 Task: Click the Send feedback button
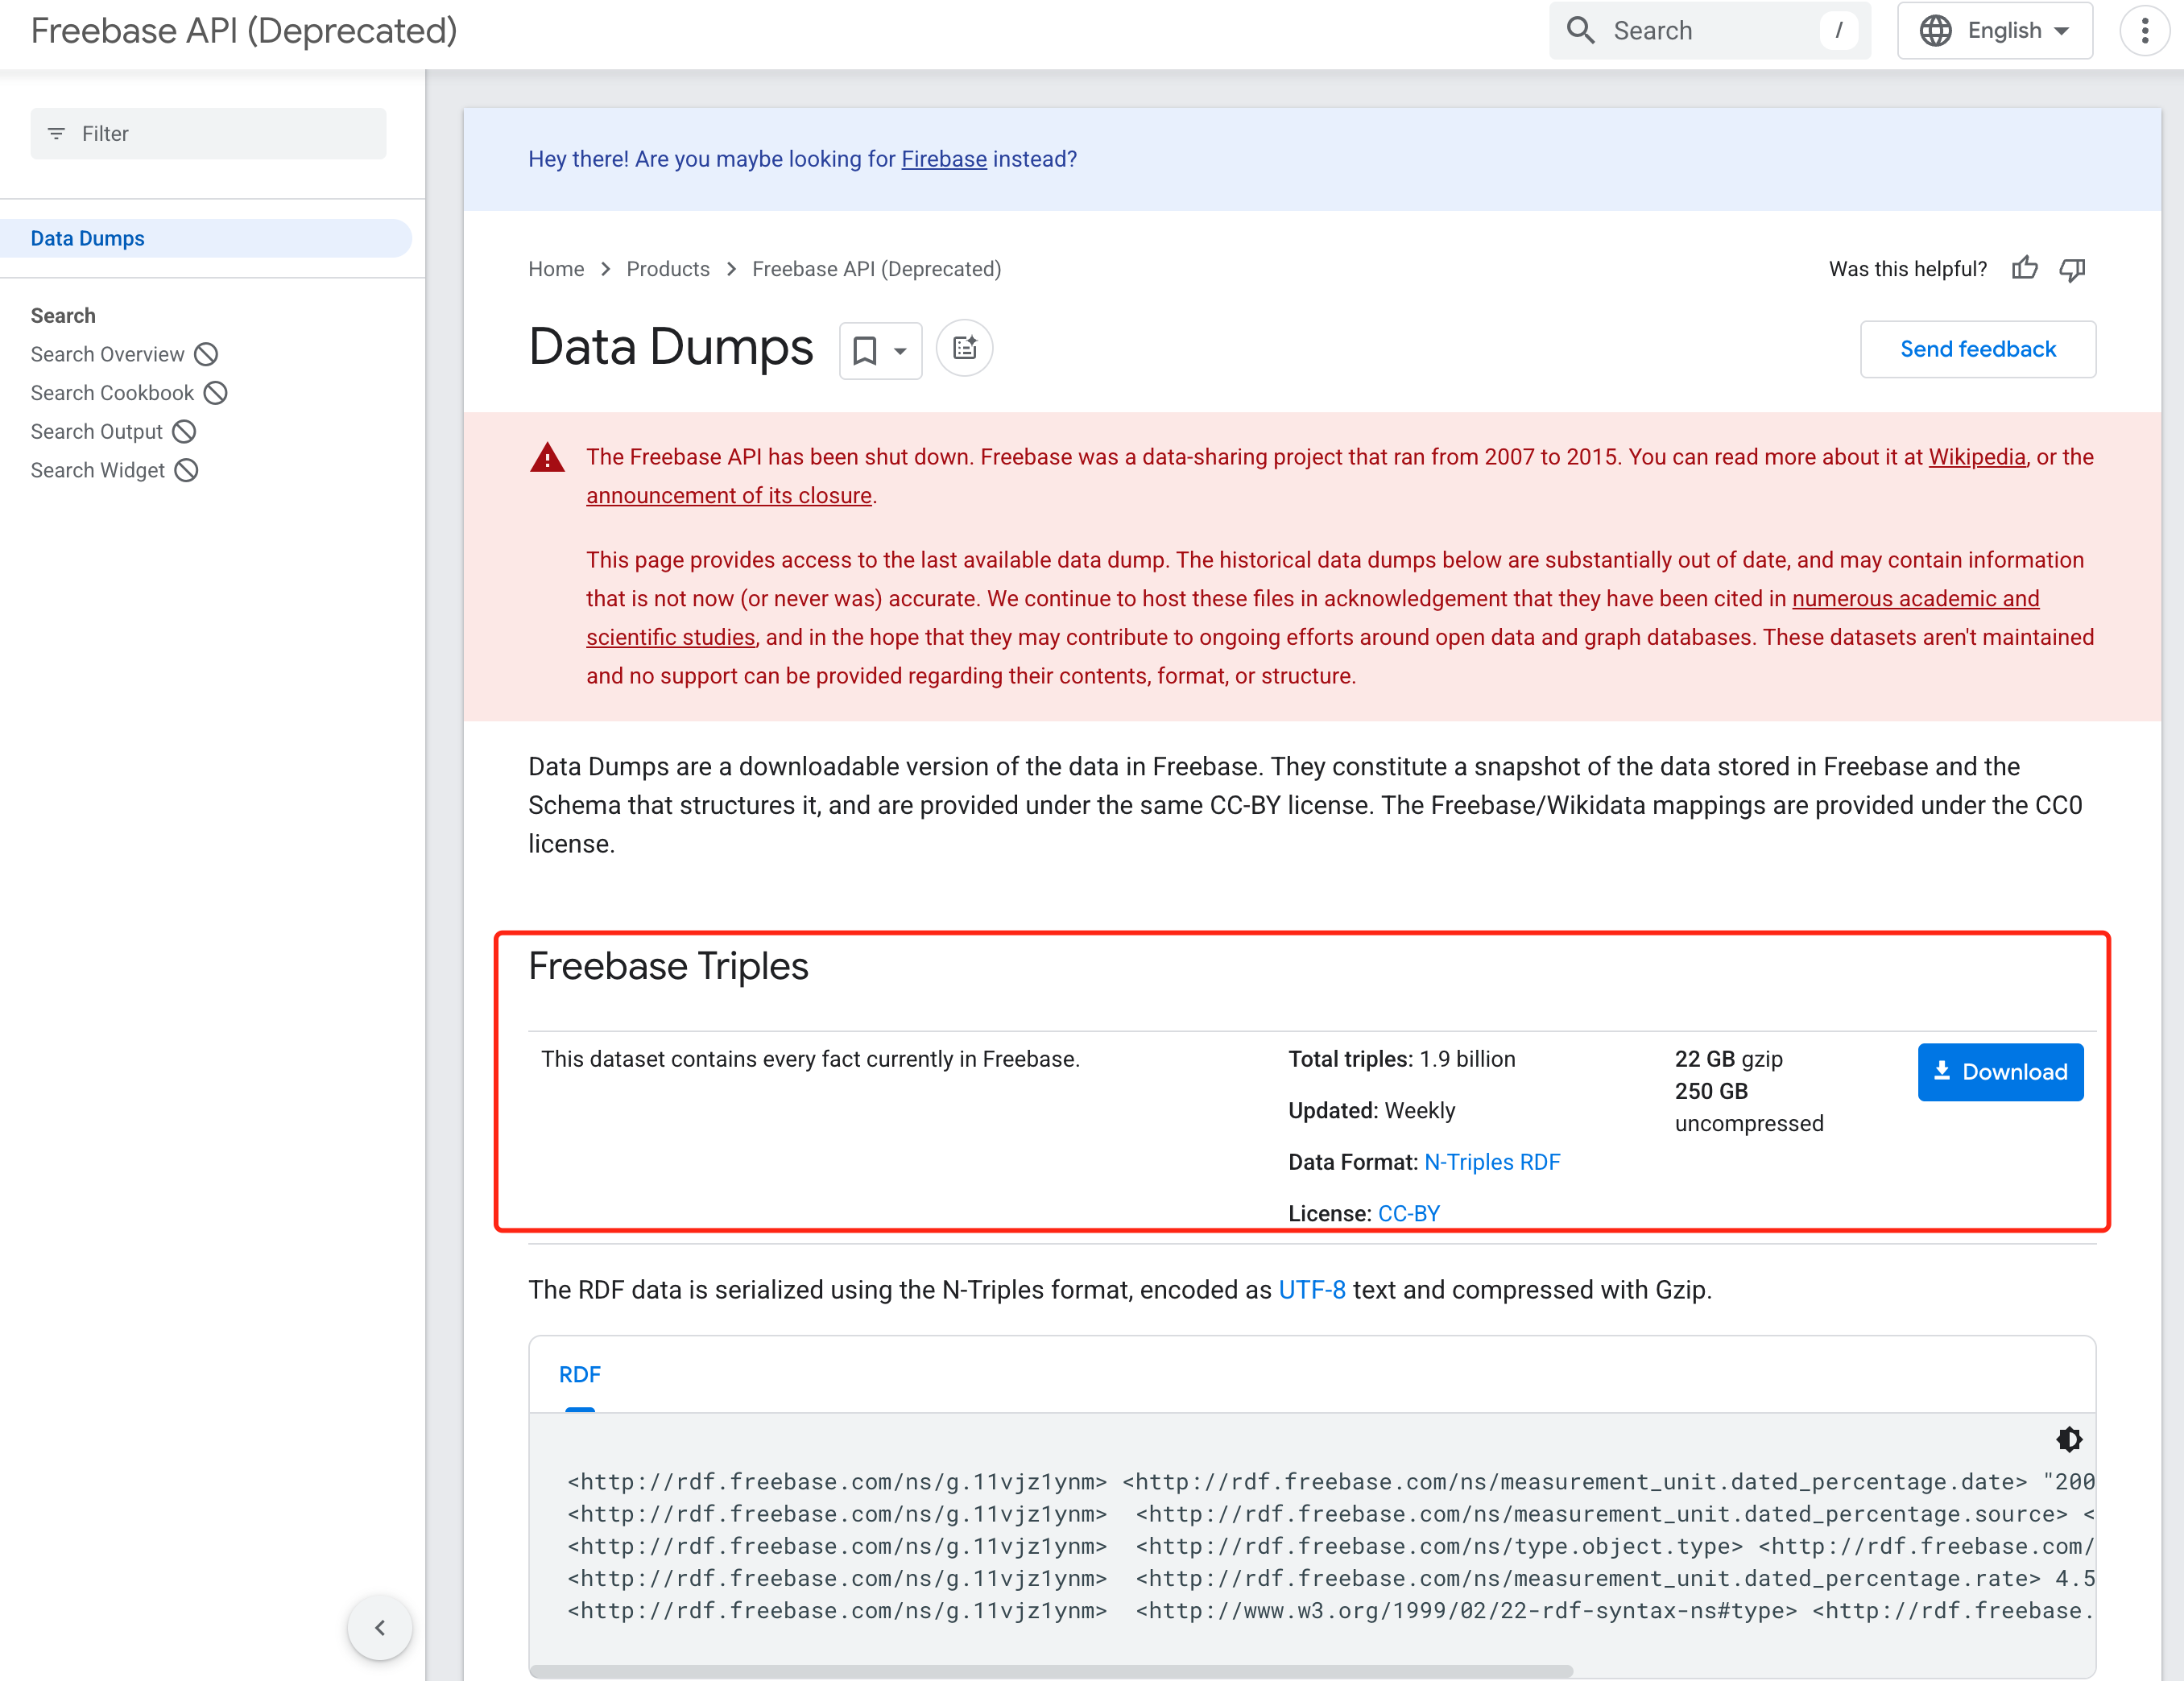[x=1977, y=349]
